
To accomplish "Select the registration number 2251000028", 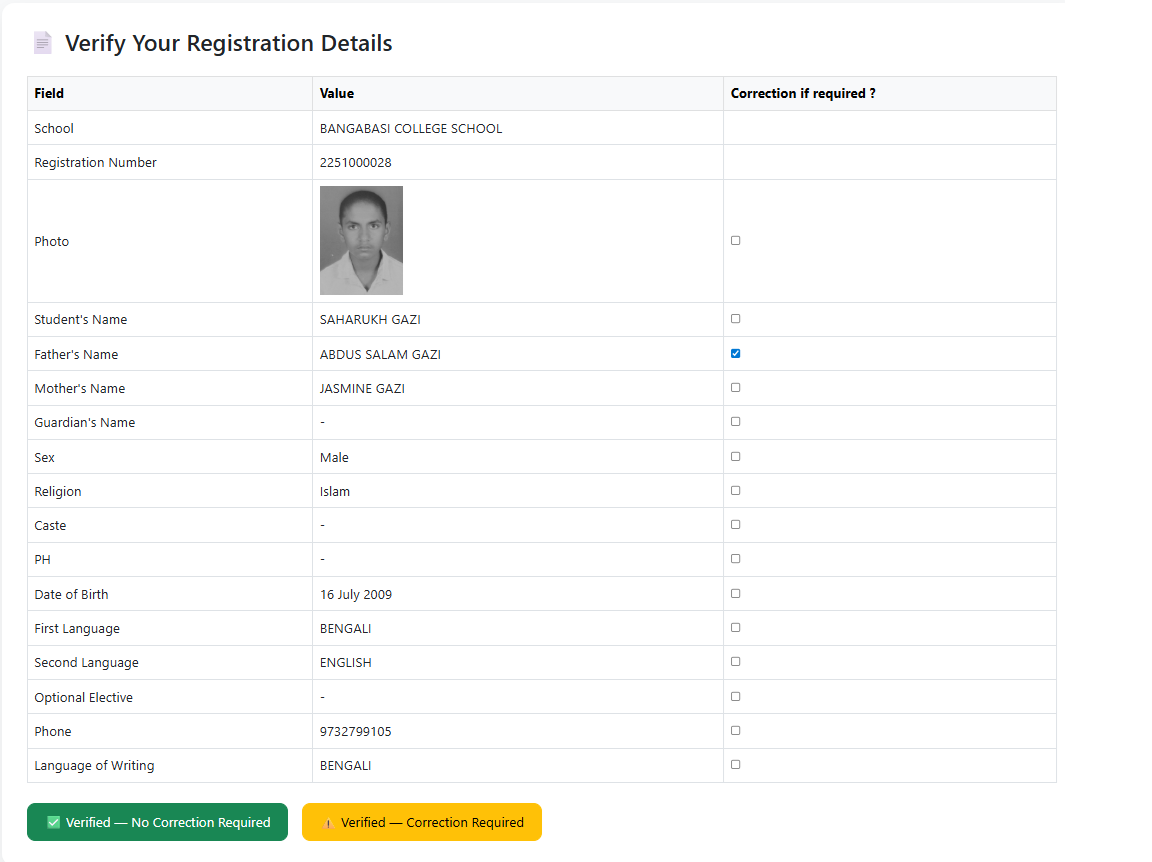I will [356, 162].
